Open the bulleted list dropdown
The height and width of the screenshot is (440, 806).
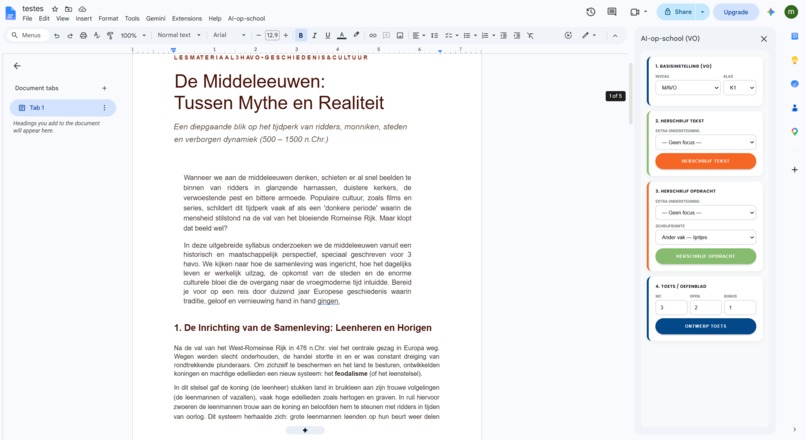click(470, 35)
